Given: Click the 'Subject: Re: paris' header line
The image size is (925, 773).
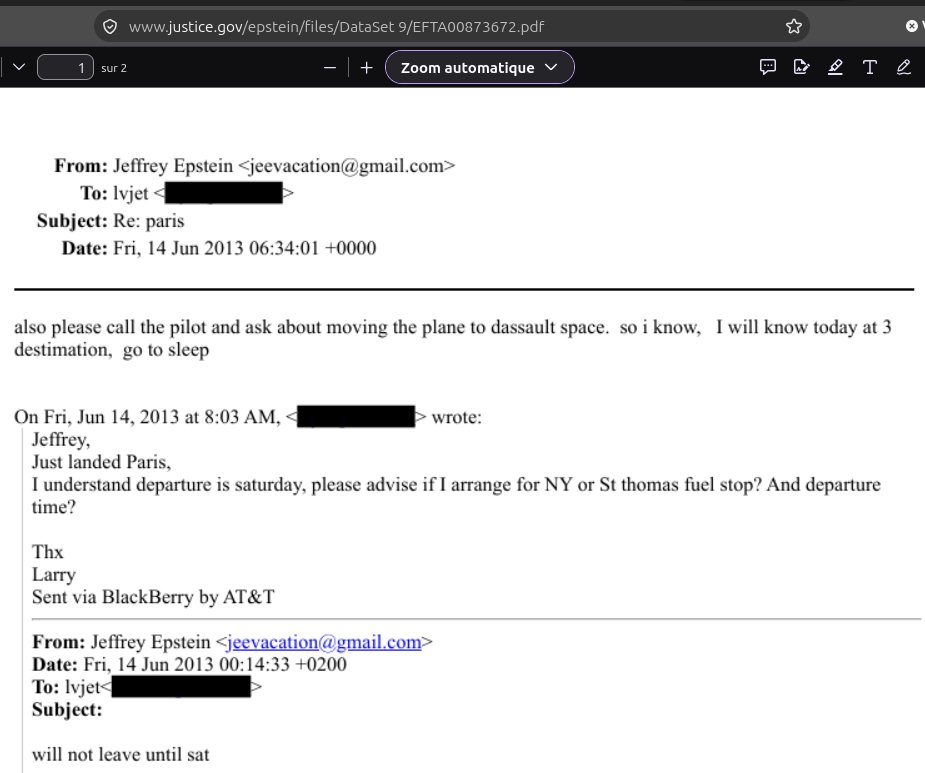Looking at the screenshot, I should pos(110,221).
